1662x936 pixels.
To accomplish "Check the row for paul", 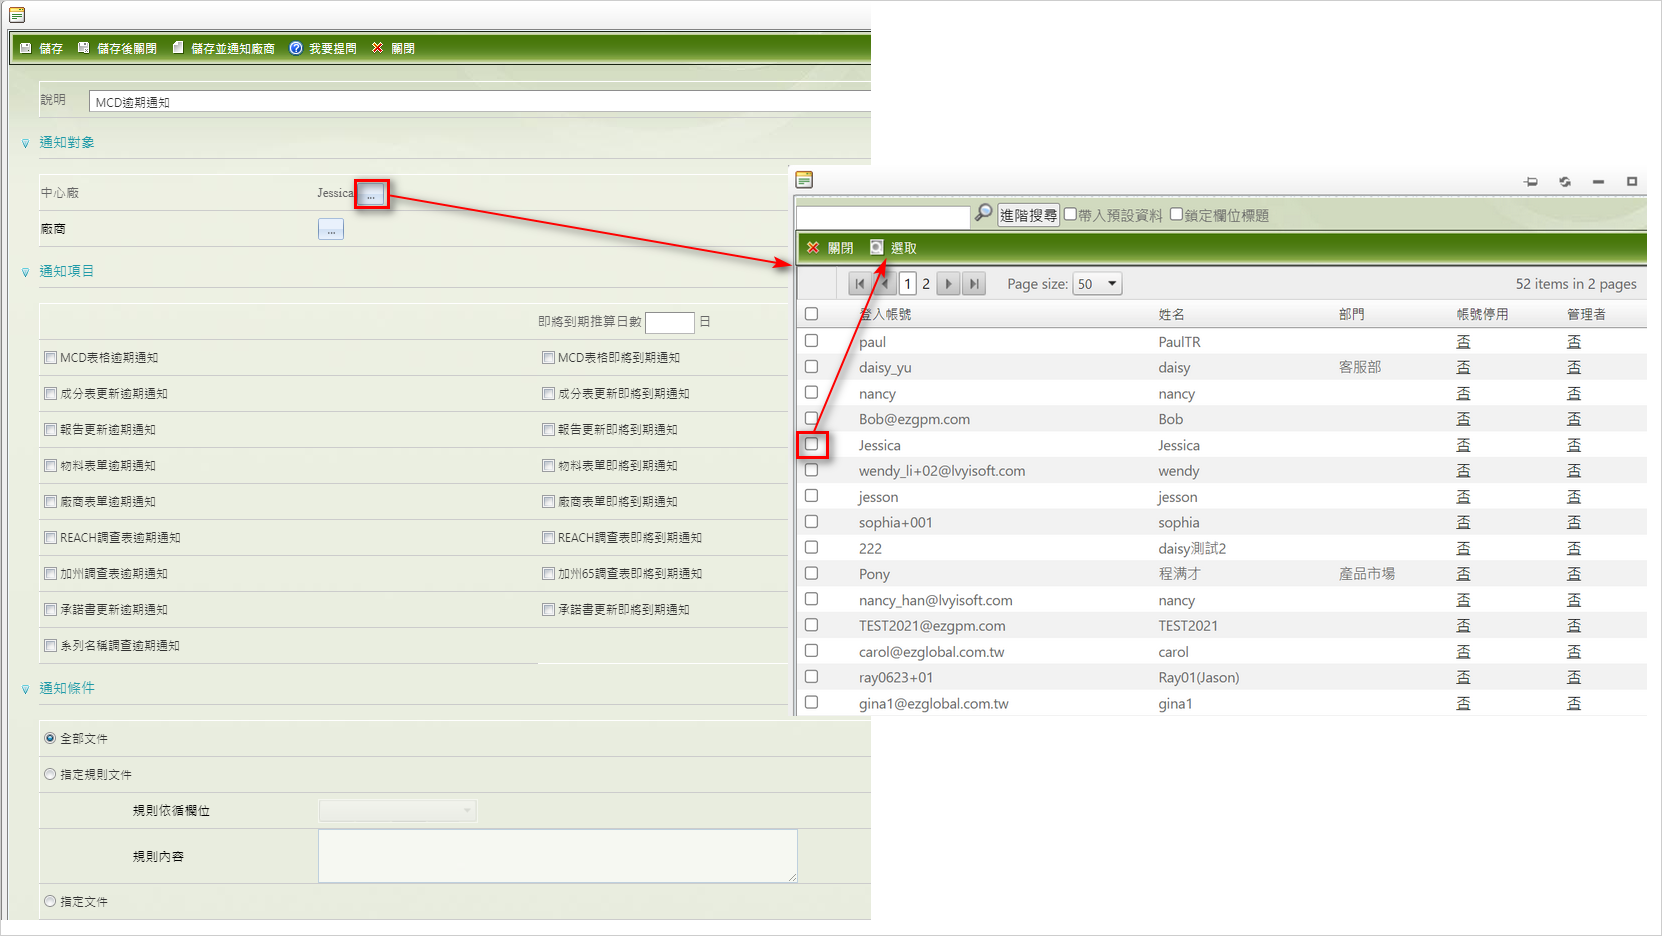I will coord(811,341).
